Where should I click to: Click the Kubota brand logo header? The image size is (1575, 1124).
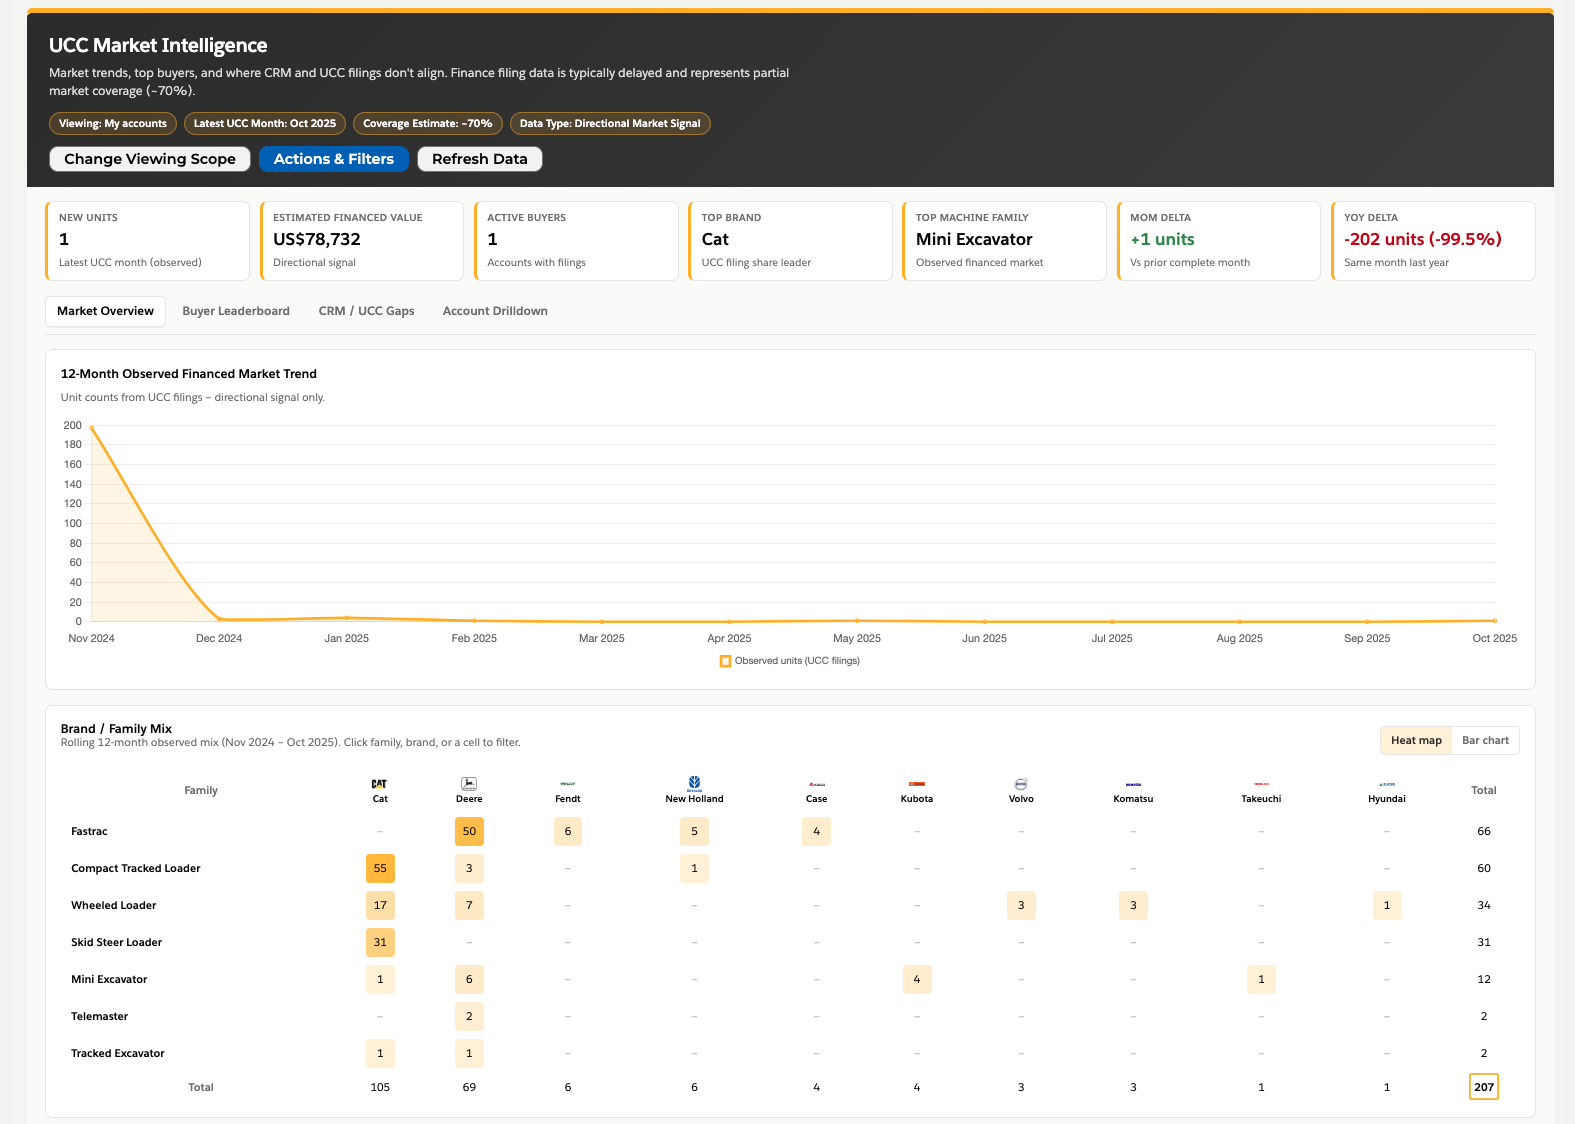(x=917, y=790)
